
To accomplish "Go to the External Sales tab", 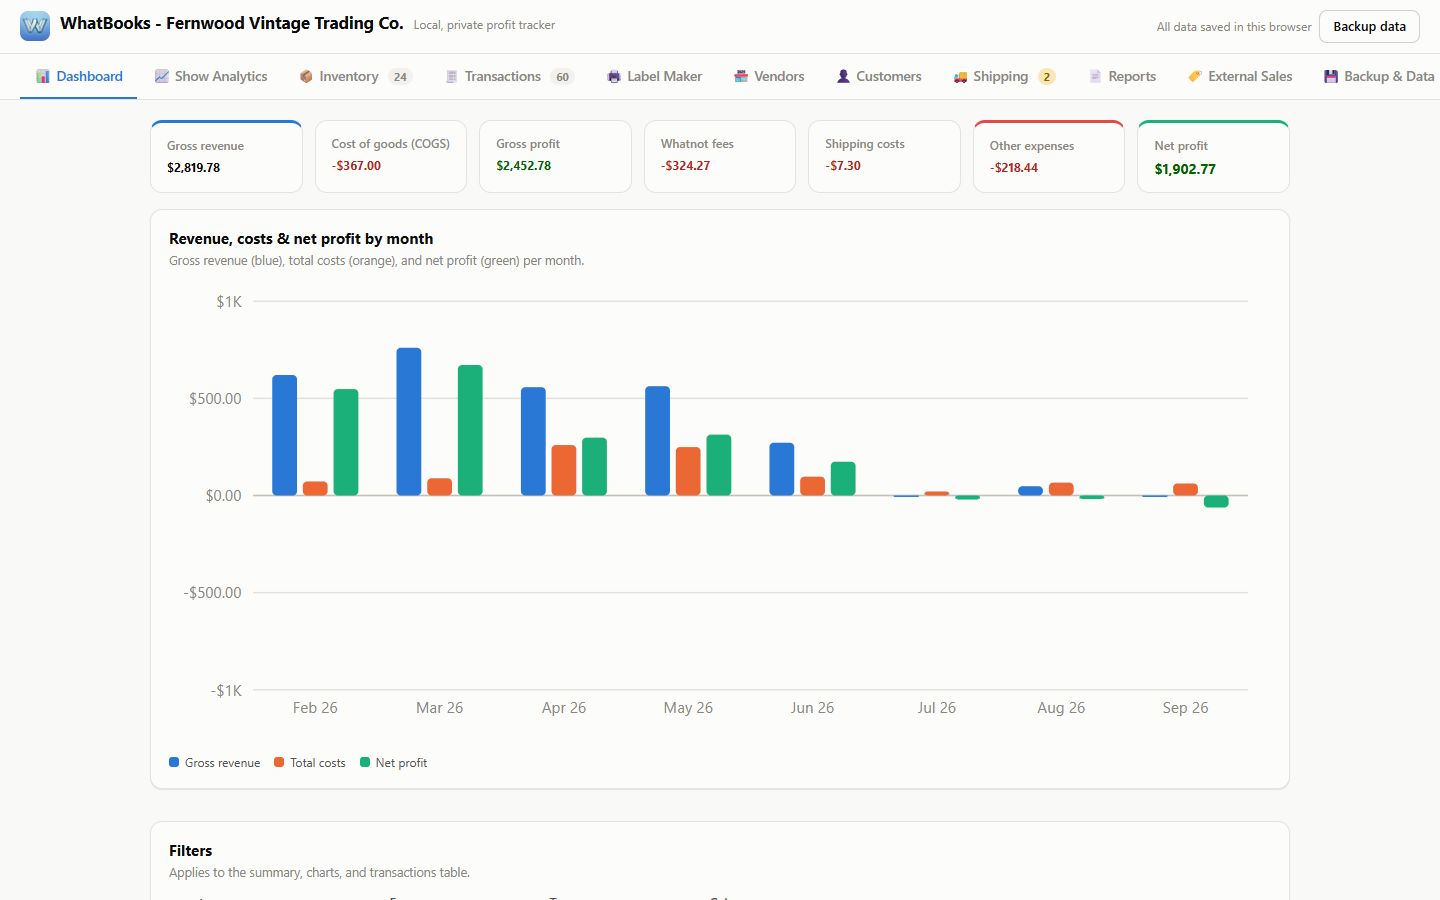I will pos(1240,76).
